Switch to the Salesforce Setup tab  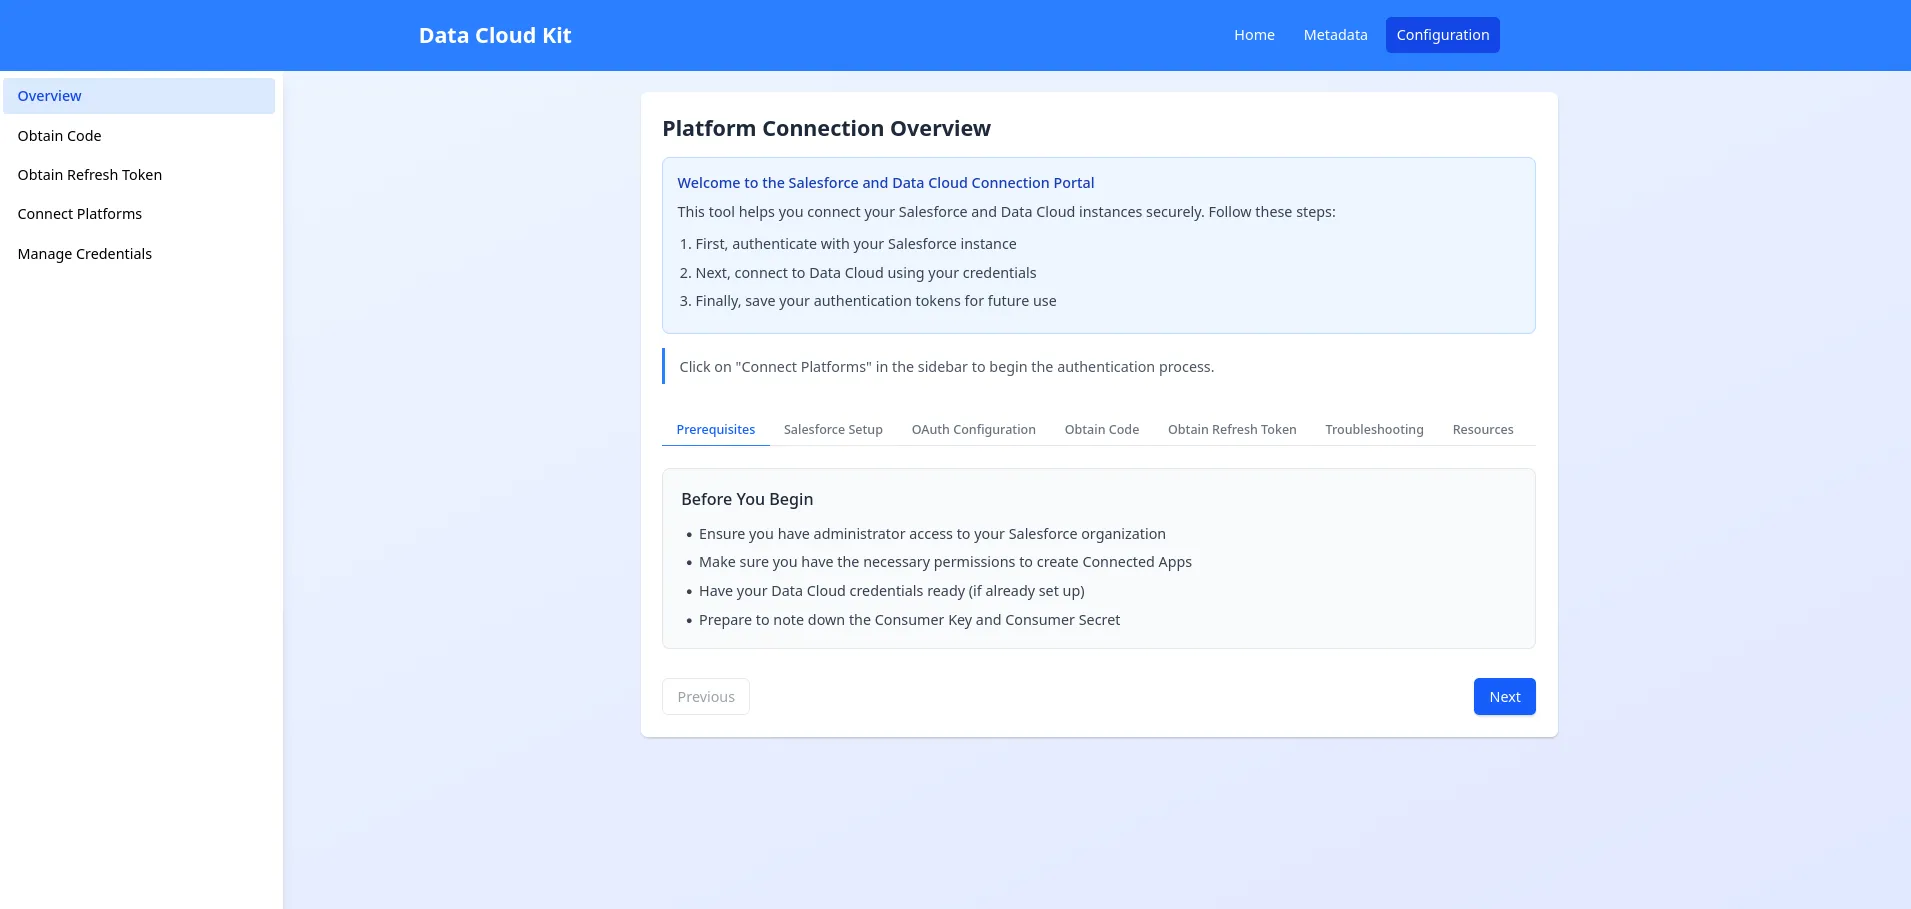833,430
